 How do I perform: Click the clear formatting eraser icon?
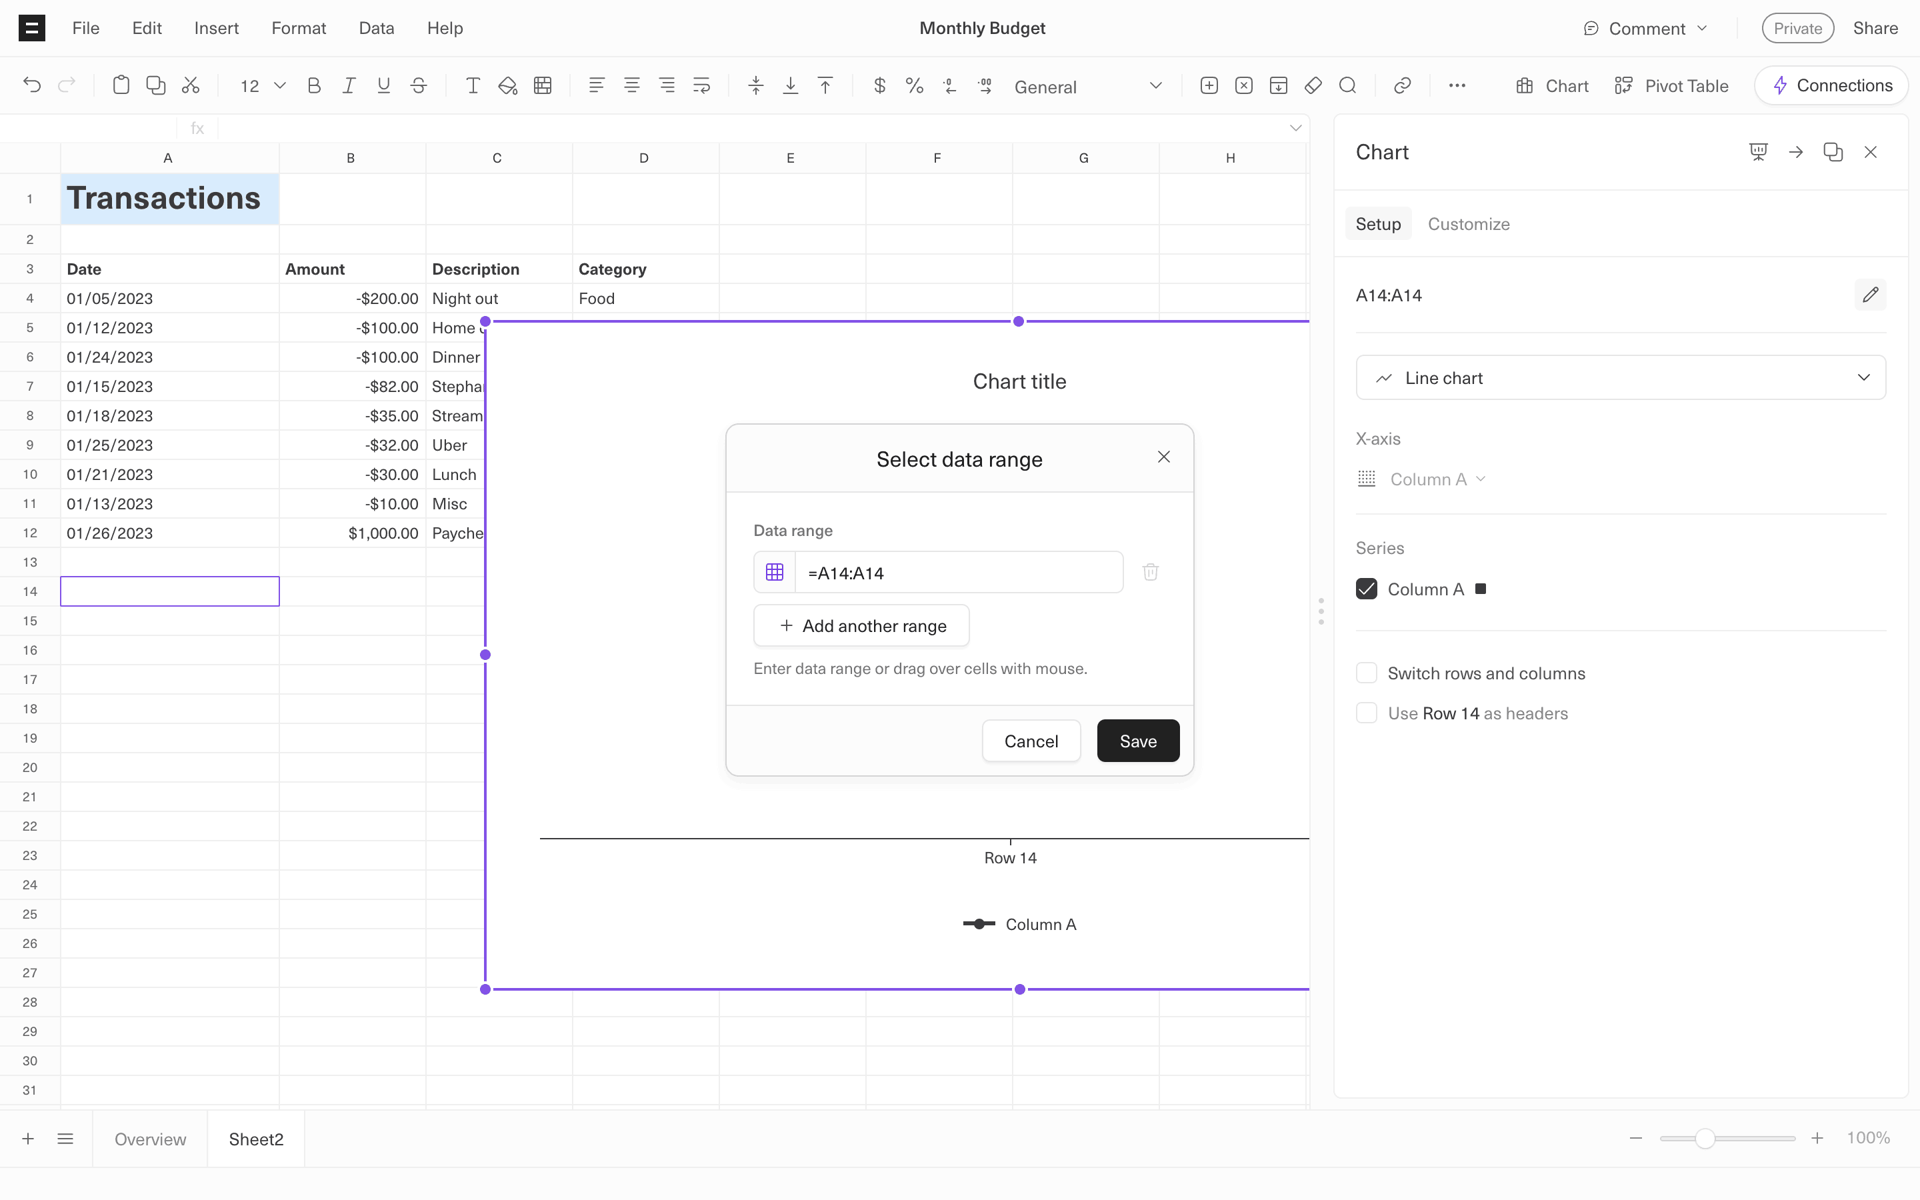[1314, 86]
